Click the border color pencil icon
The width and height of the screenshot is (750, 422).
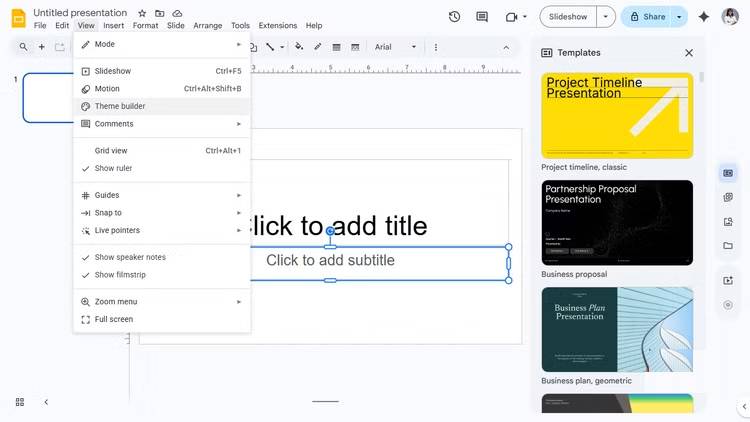coord(318,47)
